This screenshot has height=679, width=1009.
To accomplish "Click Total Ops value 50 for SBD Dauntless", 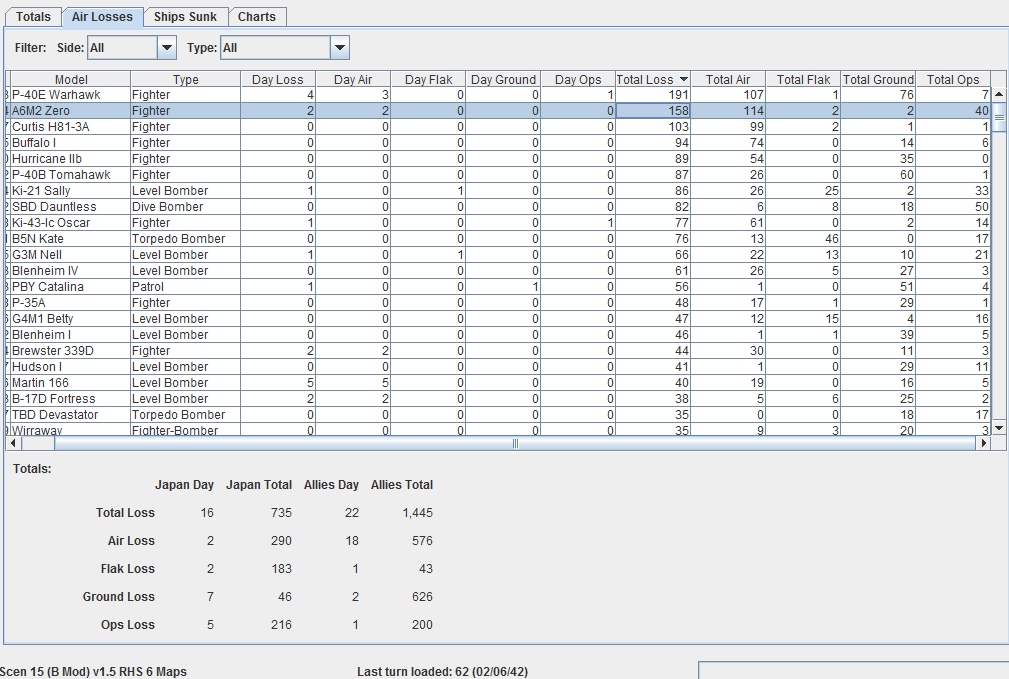I will click(953, 207).
